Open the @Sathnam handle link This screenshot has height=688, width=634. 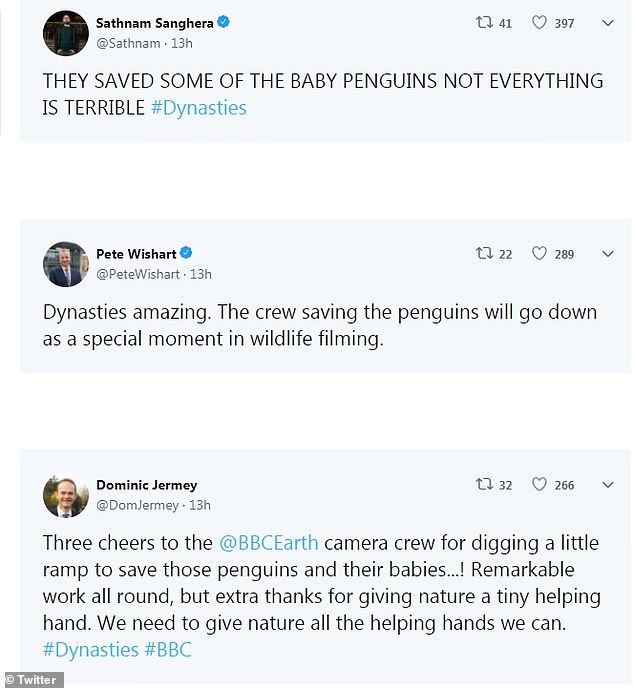click(x=128, y=43)
